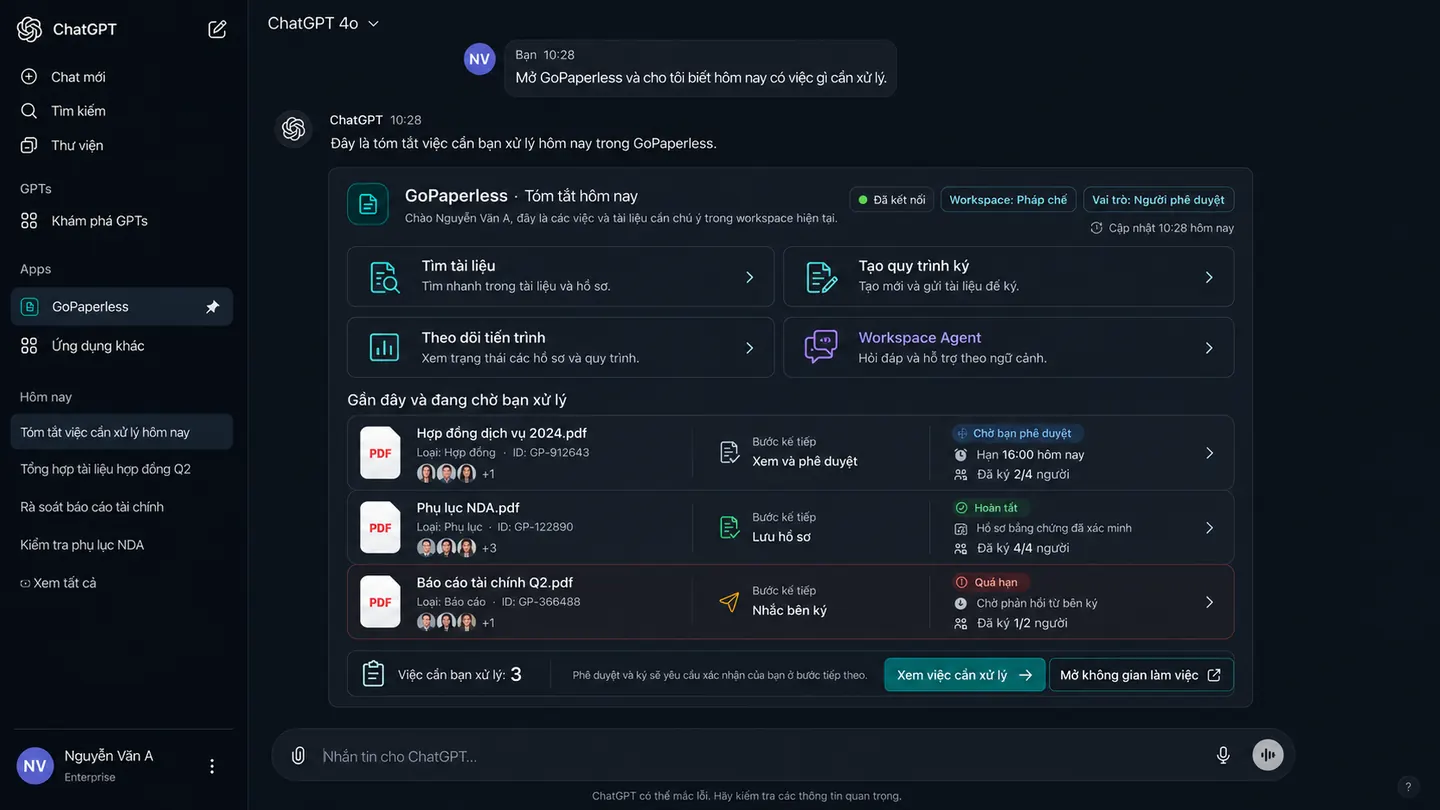Image resolution: width=1440 pixels, height=810 pixels.
Task: Open the three-dot menu beside Nguyễn Văn A
Action: (x=212, y=766)
